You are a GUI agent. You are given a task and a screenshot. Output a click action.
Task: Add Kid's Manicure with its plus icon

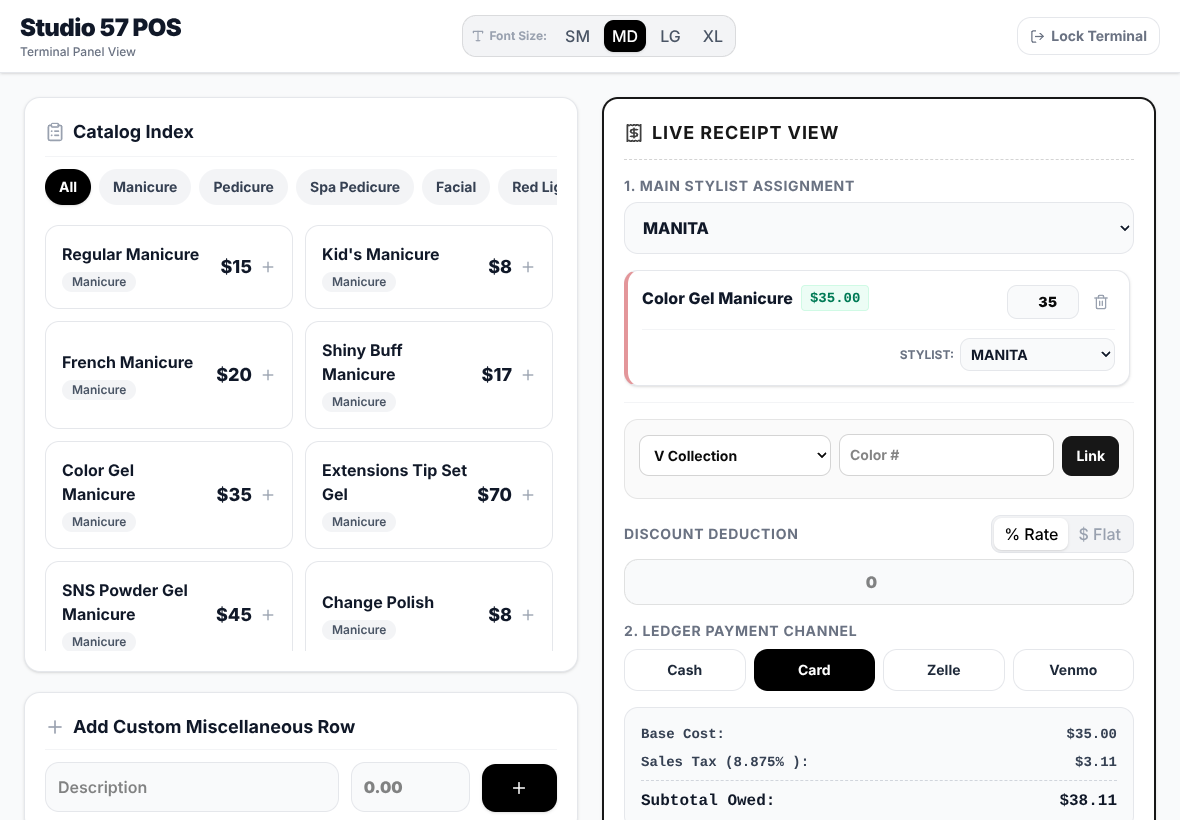tap(528, 267)
